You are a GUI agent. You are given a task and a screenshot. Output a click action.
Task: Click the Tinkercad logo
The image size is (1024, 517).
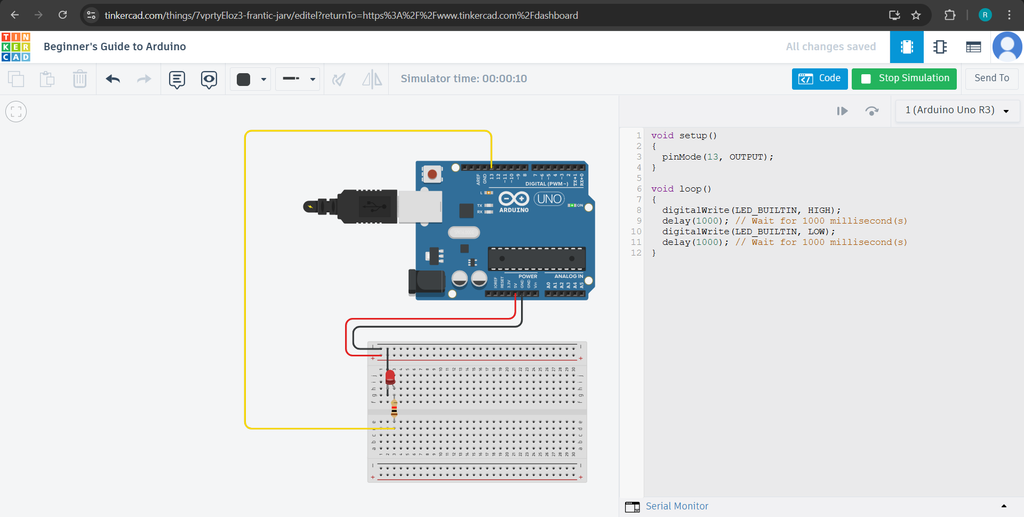pyautogui.click(x=16, y=47)
